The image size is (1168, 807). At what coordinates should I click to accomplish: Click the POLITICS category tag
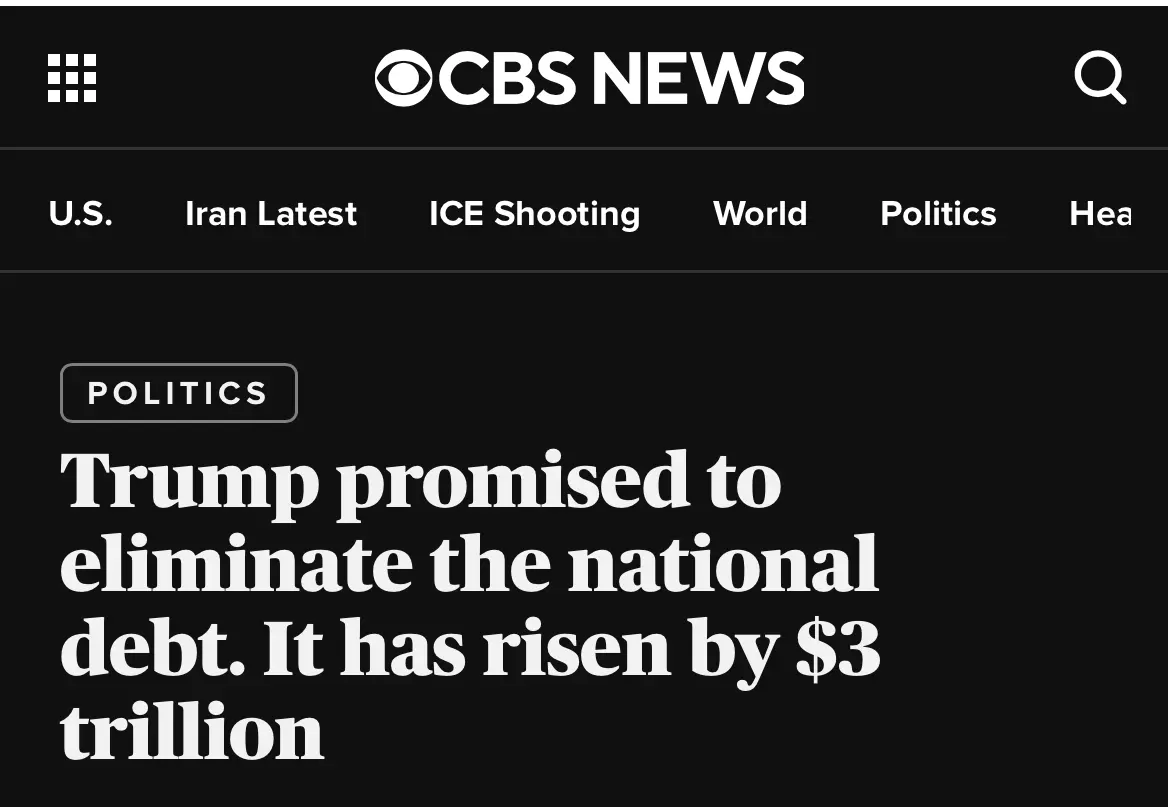[179, 393]
